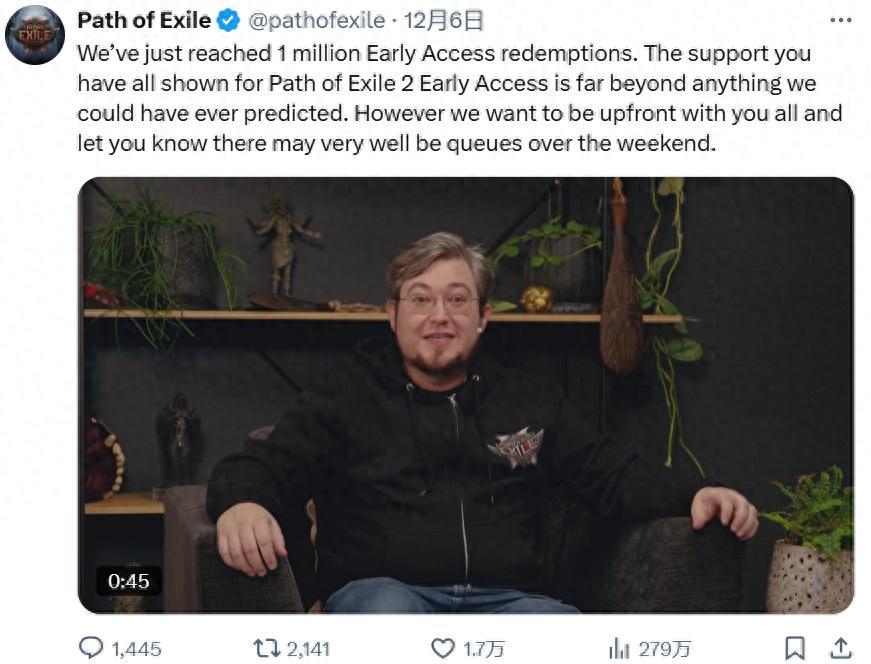Click the reply speech bubble icon

point(91,649)
